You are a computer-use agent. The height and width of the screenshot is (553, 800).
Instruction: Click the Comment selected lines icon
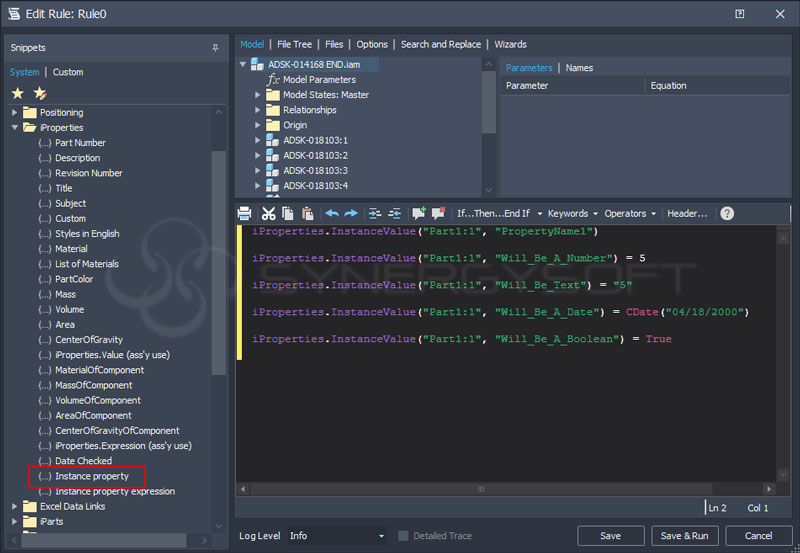point(418,213)
